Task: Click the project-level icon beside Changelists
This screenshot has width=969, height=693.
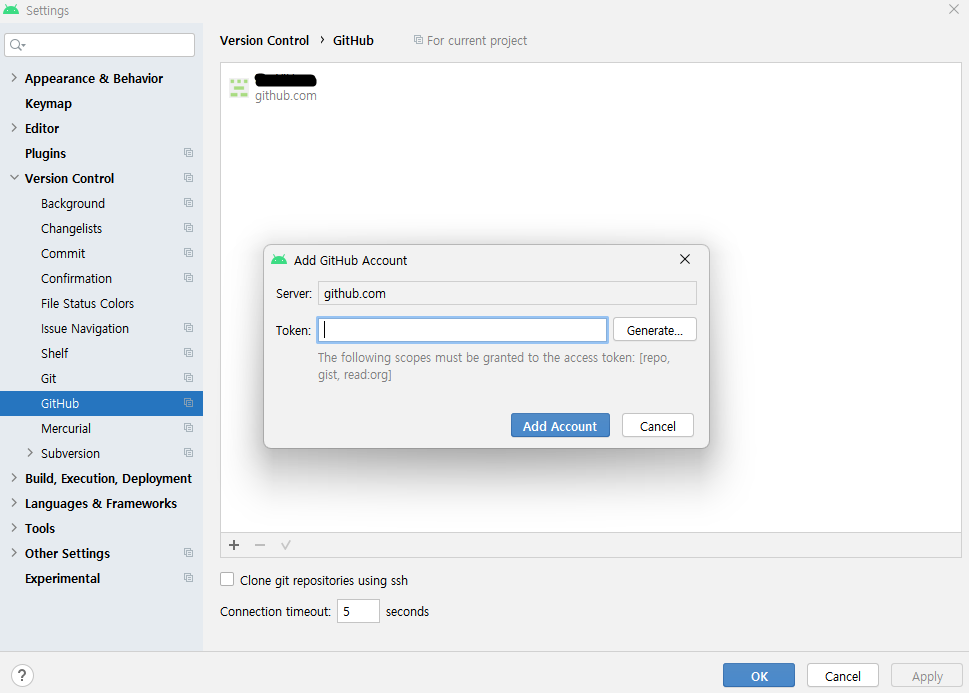Action: coord(188,227)
